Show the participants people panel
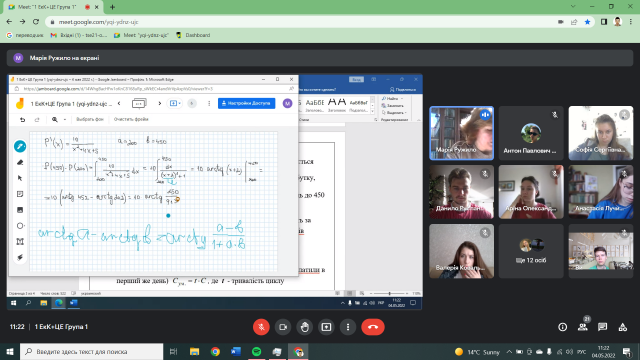 tap(582, 327)
